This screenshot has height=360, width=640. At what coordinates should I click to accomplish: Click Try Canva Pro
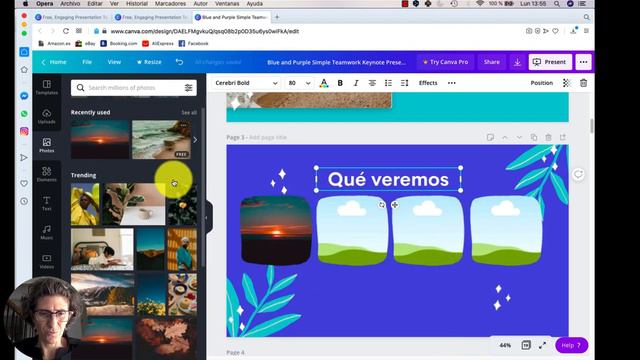[x=445, y=62]
